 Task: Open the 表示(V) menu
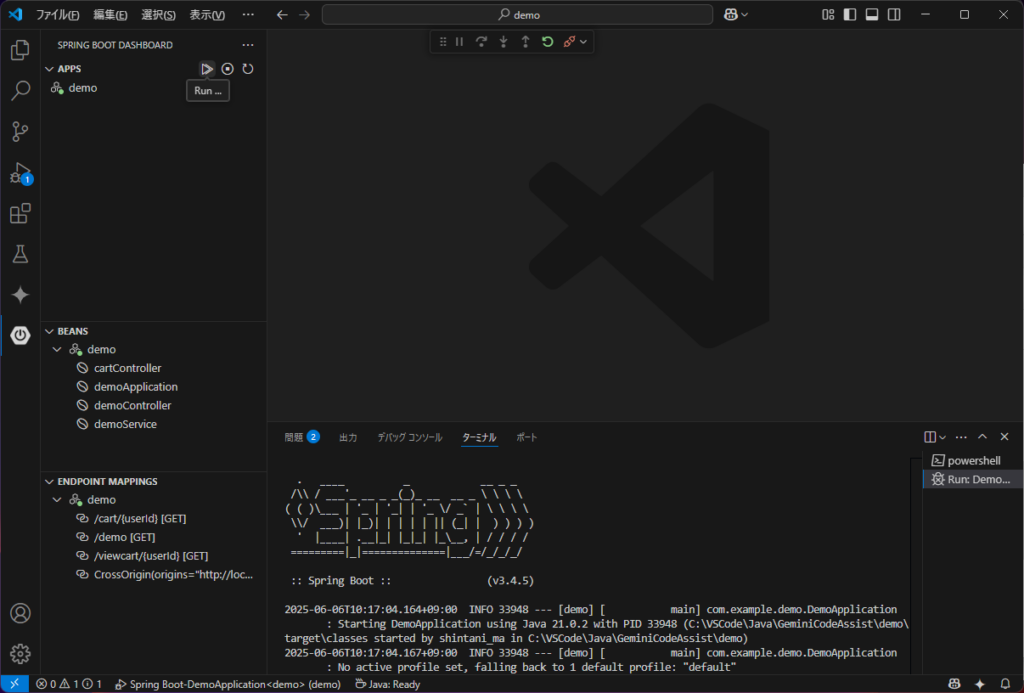[x=207, y=14]
